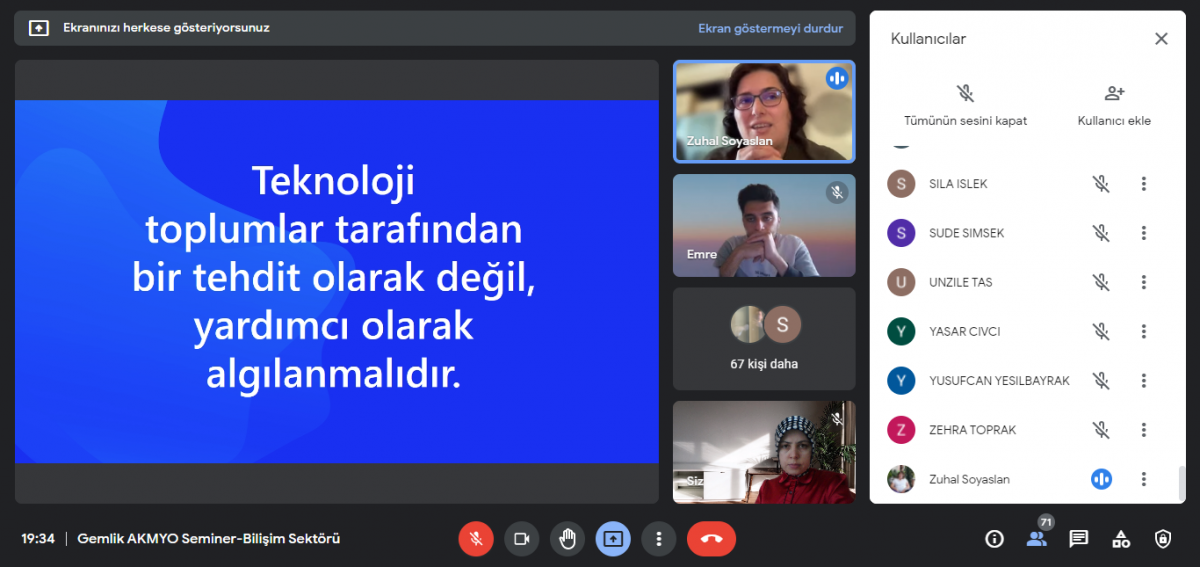The width and height of the screenshot is (1200, 567).
Task: Select ZEHRA TOPRAK avatar
Action: coord(901,430)
